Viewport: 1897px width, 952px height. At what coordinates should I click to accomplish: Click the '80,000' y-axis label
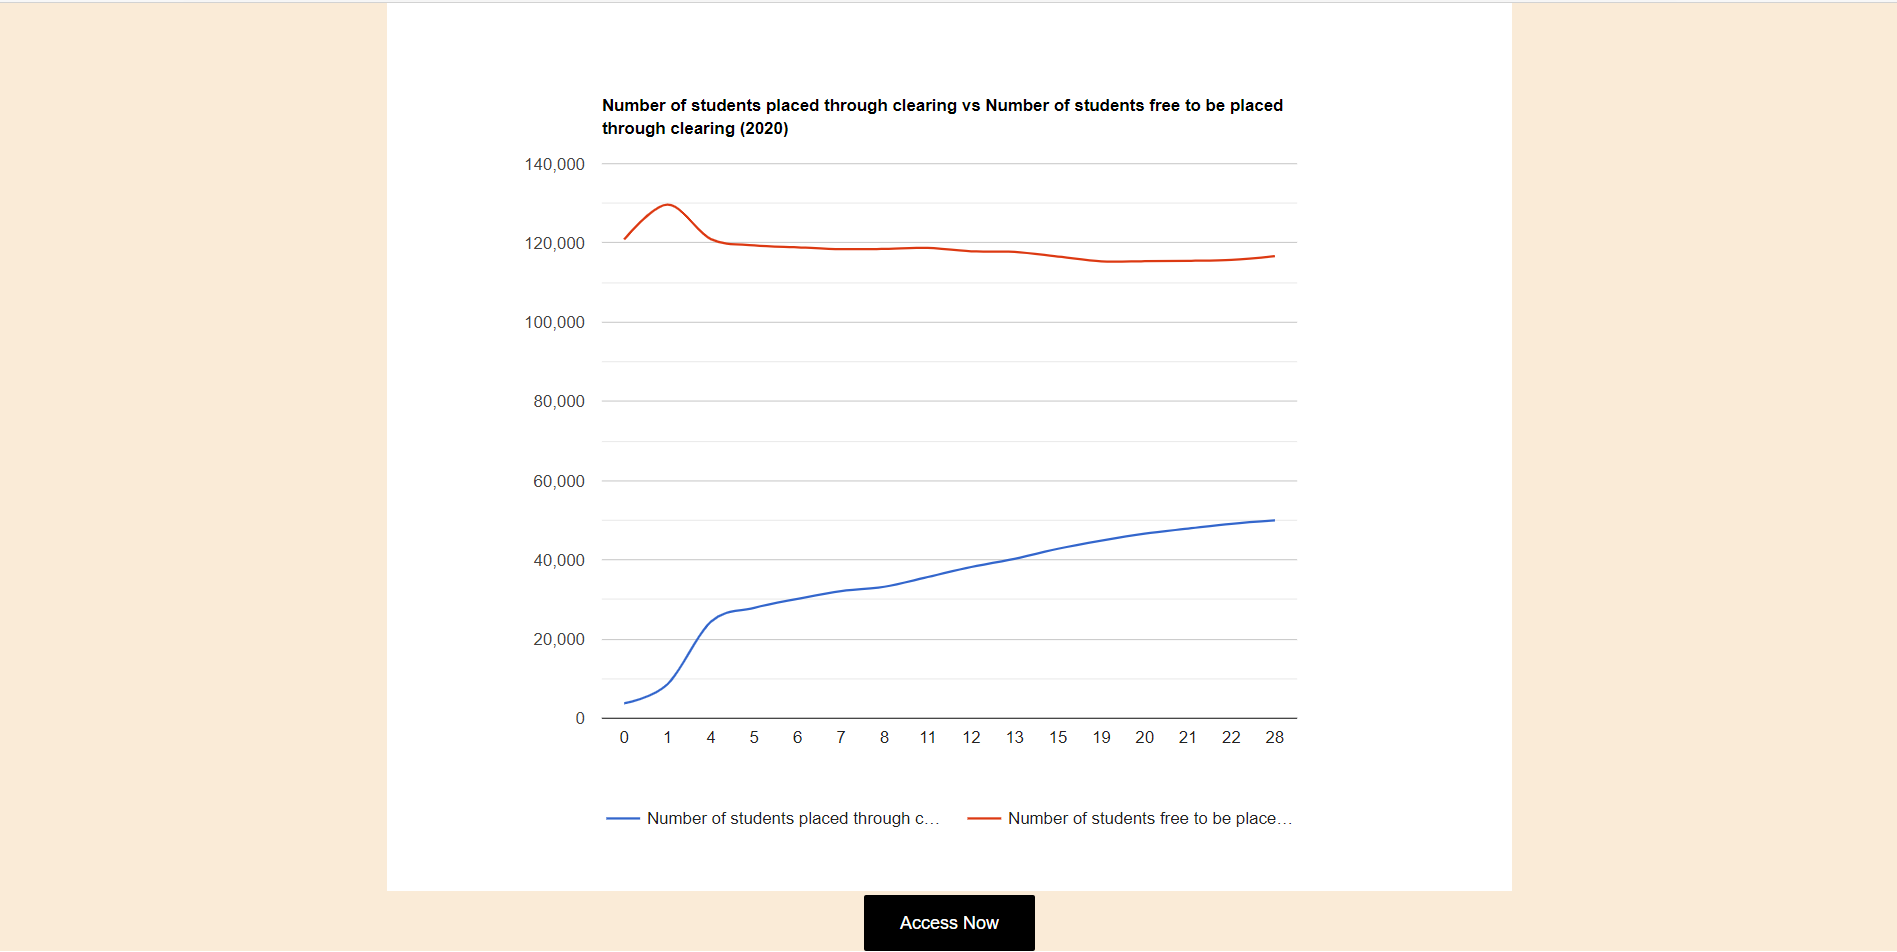(559, 401)
